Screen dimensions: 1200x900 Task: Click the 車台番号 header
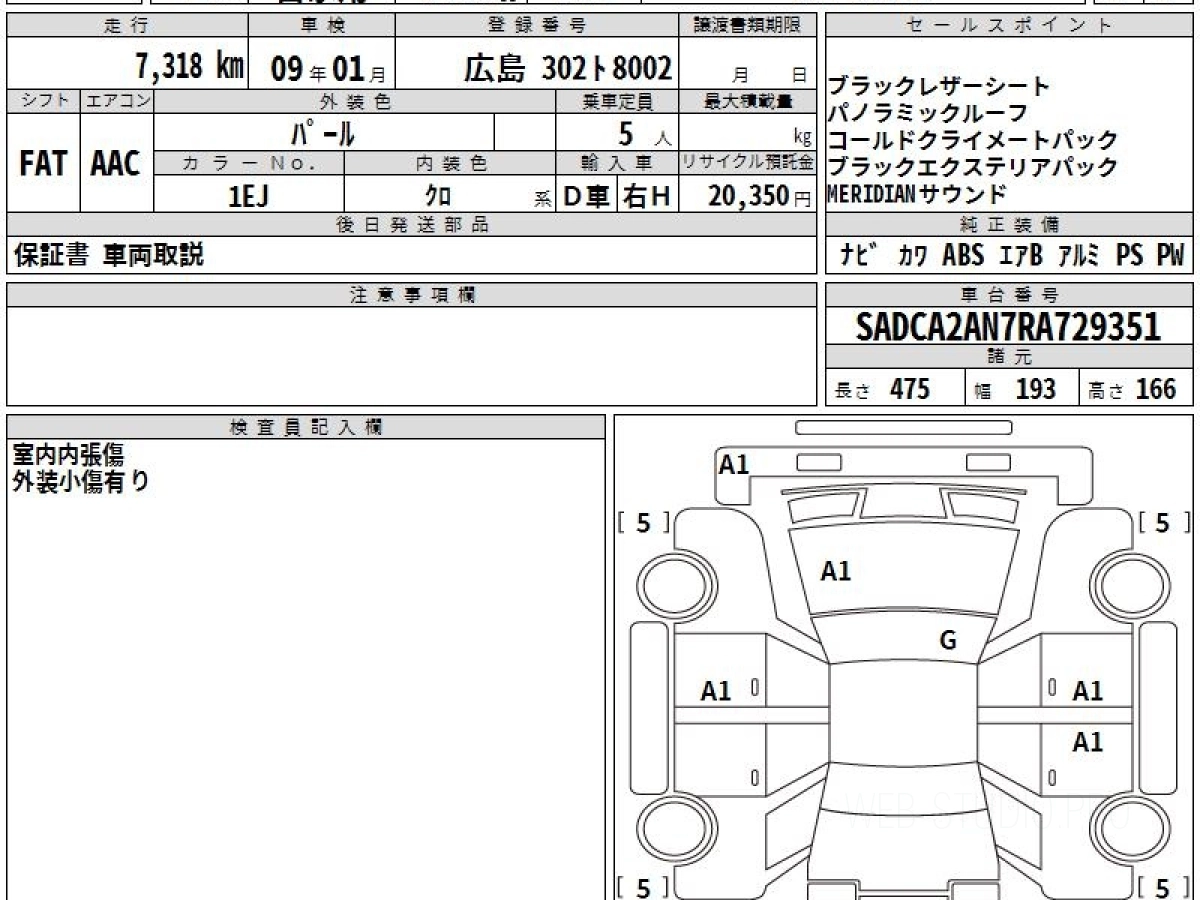click(1010, 294)
